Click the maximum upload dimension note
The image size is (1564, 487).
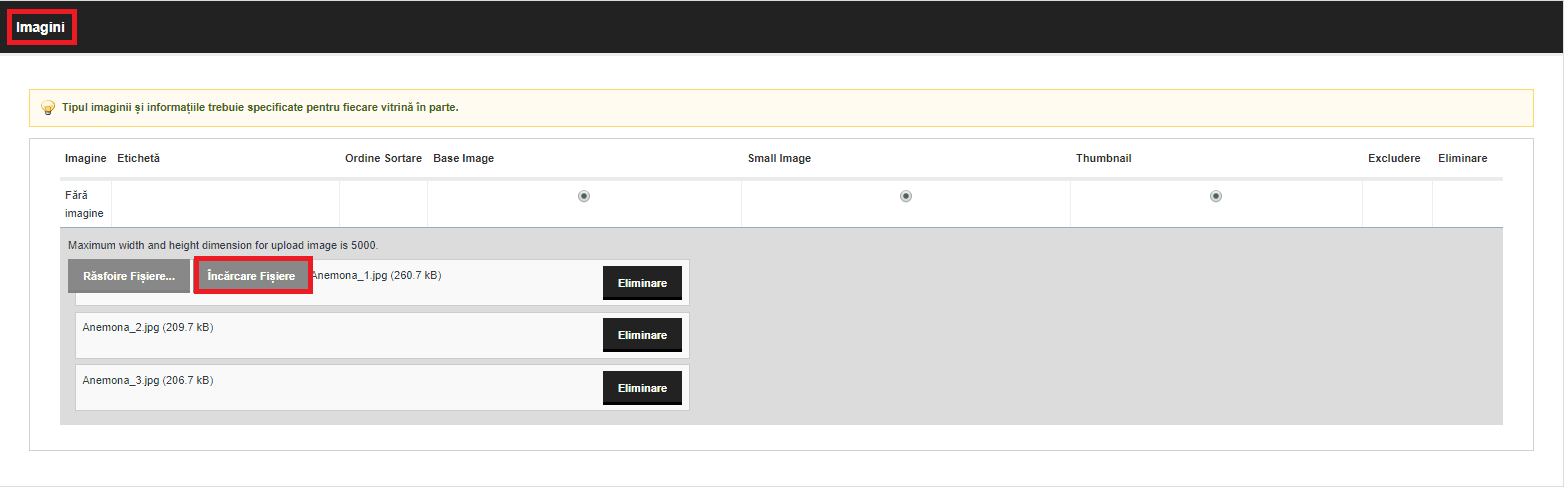tap(223, 245)
